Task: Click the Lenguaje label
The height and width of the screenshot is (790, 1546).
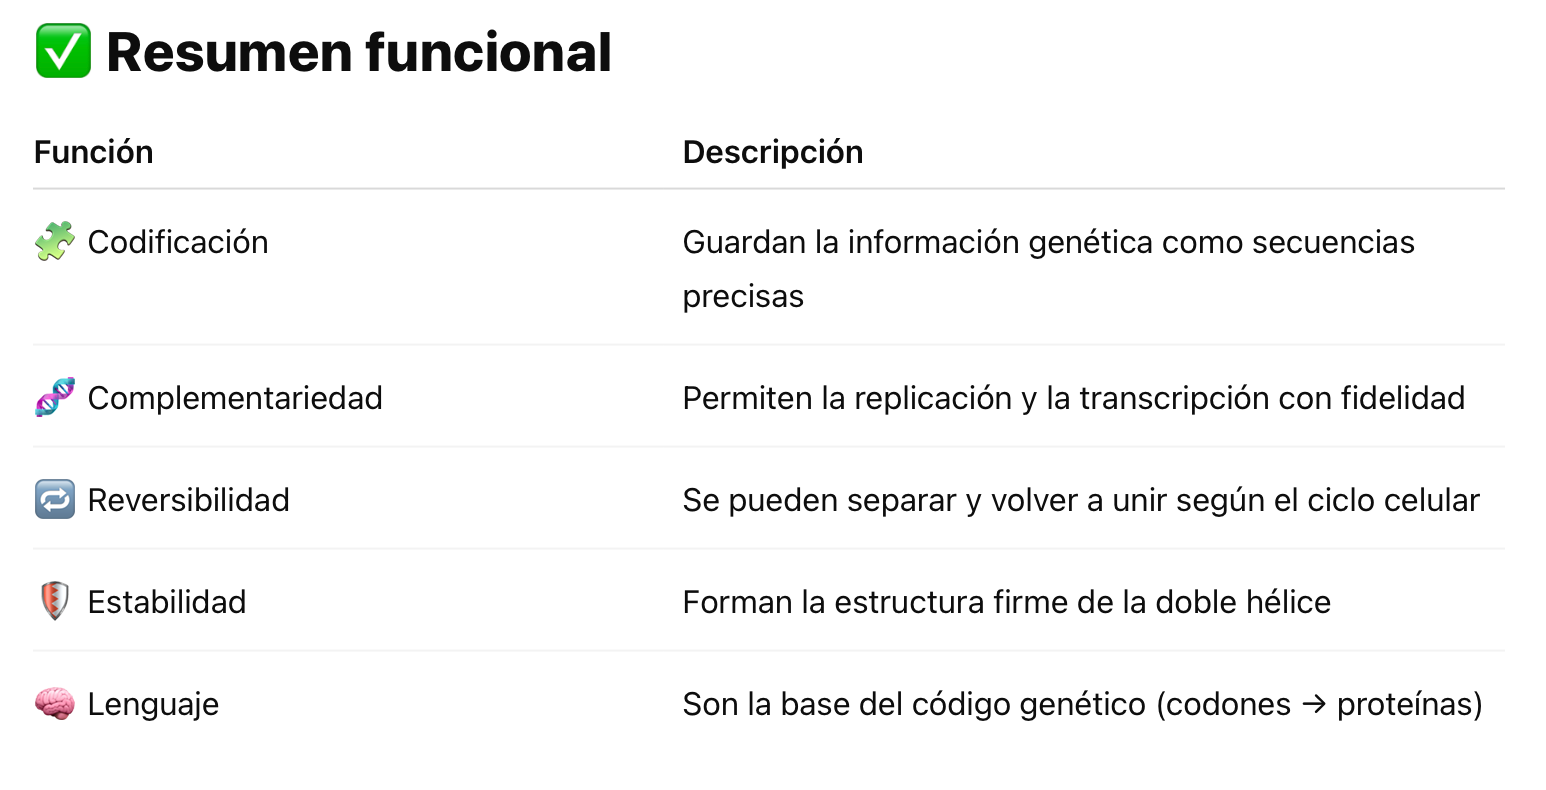Action: [153, 704]
